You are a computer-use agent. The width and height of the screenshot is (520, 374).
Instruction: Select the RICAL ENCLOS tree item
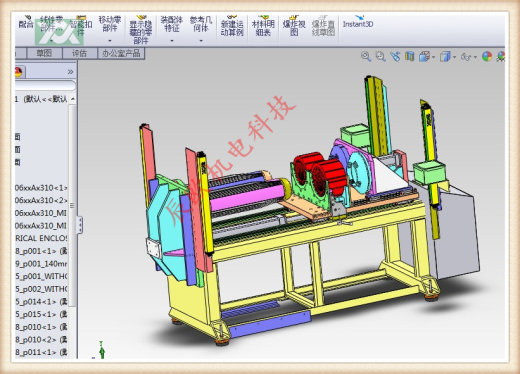[41, 238]
